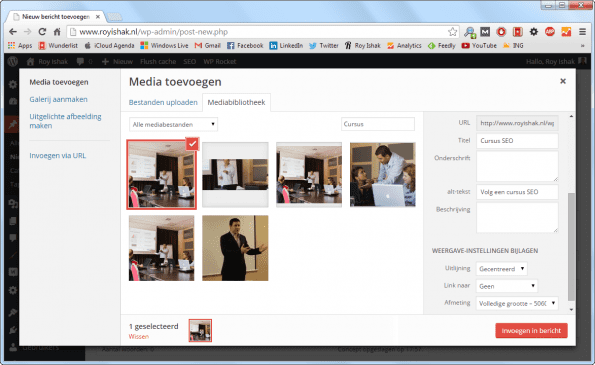The image size is (595, 365).
Task: Click the selected image thumbnail in footer
Action: coord(200,330)
